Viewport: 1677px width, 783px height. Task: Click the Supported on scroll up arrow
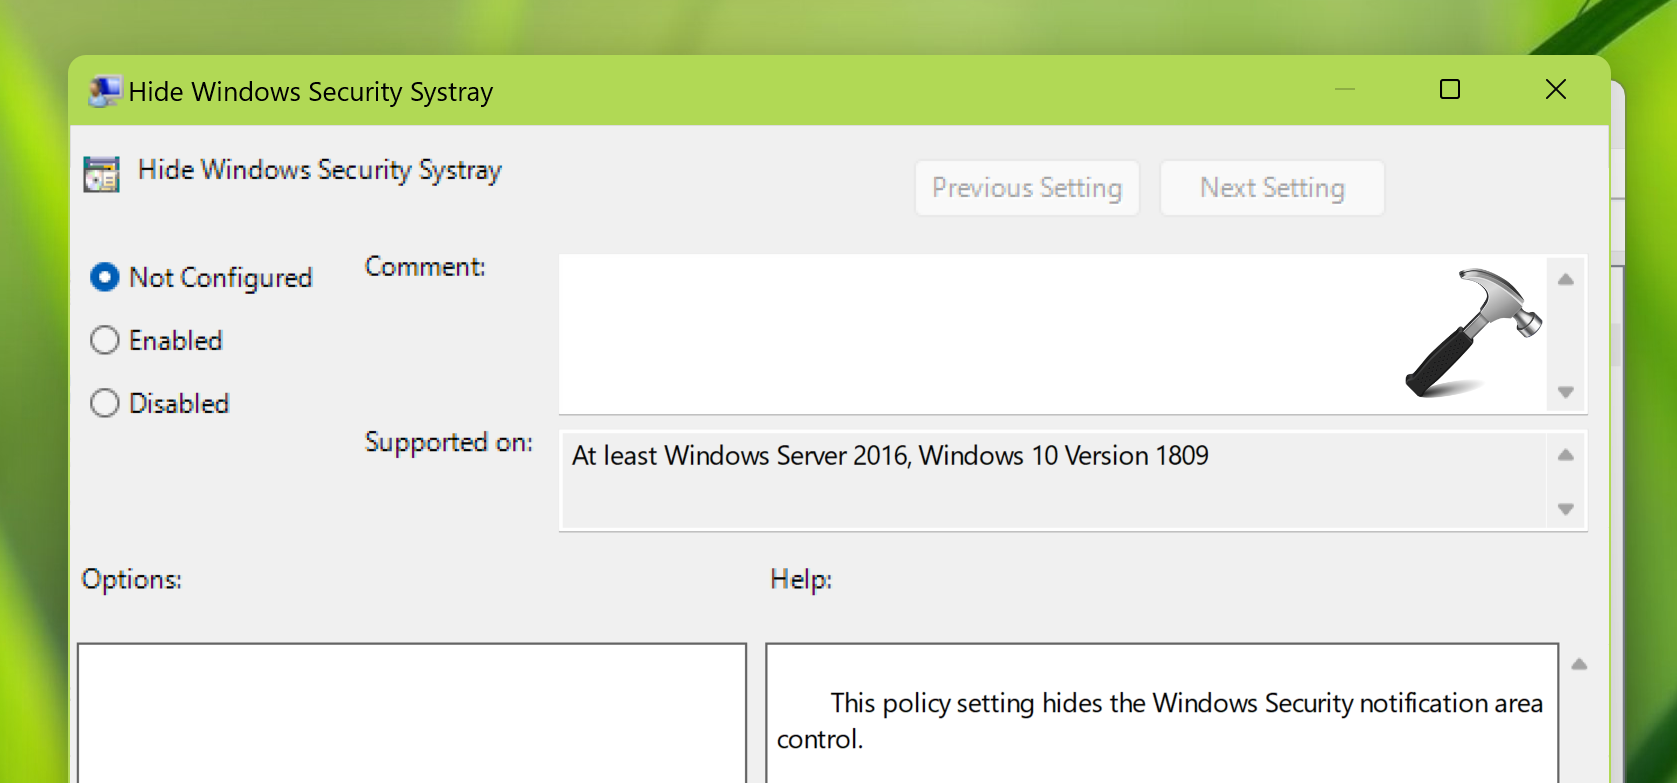coord(1566,455)
